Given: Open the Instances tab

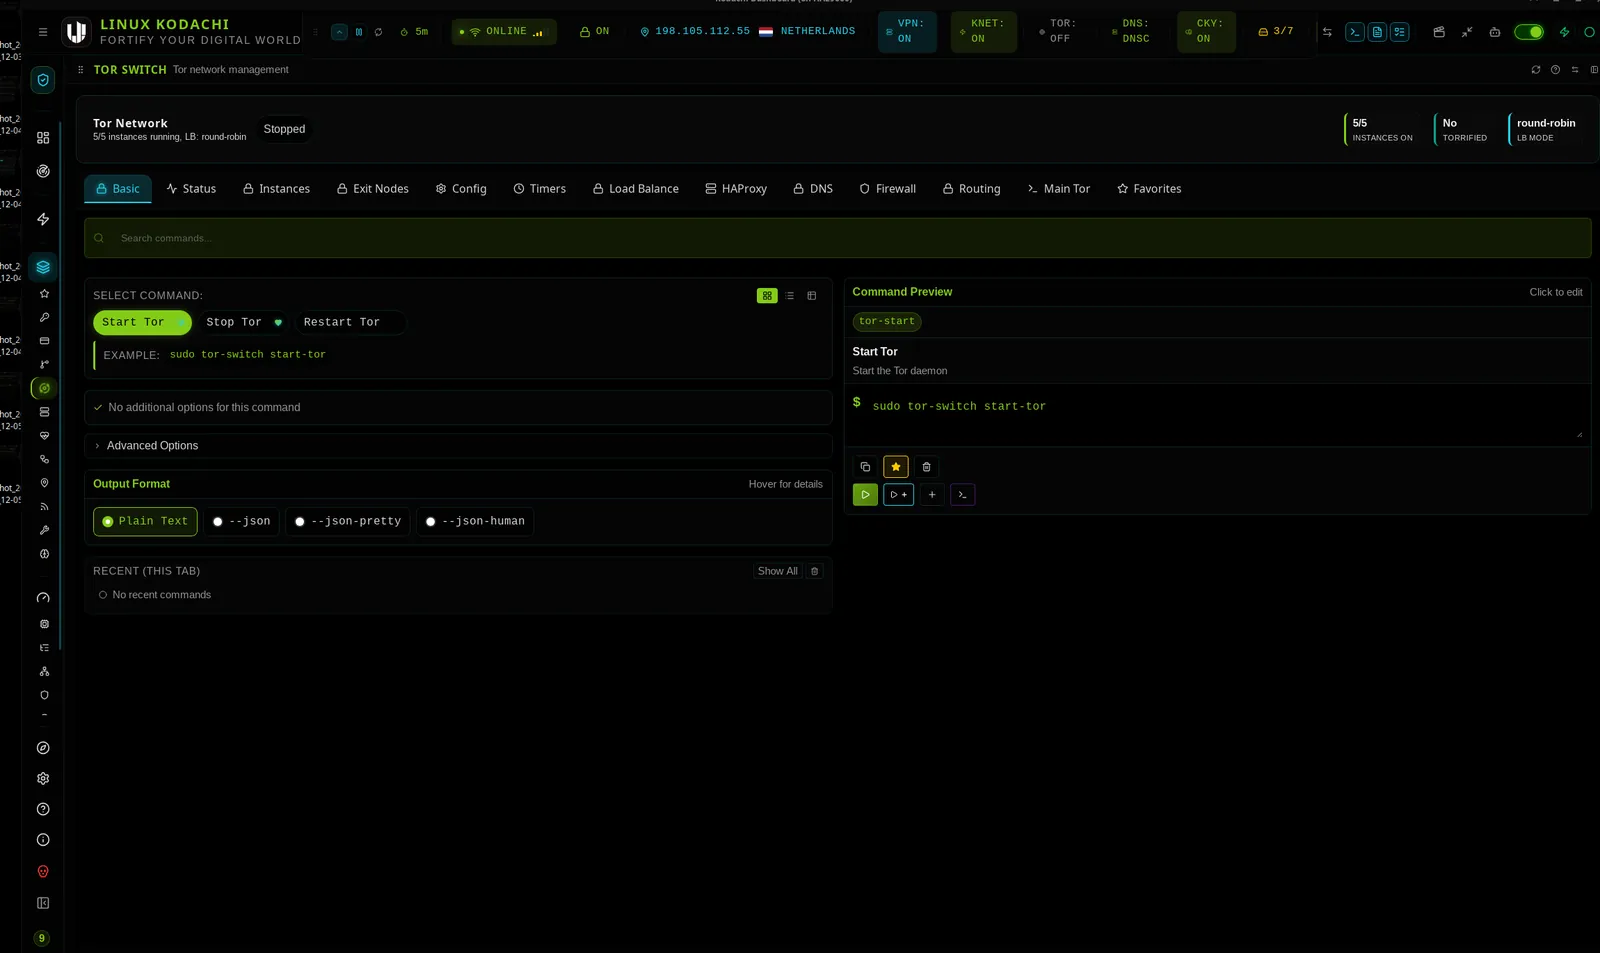Looking at the screenshot, I should [x=276, y=189].
